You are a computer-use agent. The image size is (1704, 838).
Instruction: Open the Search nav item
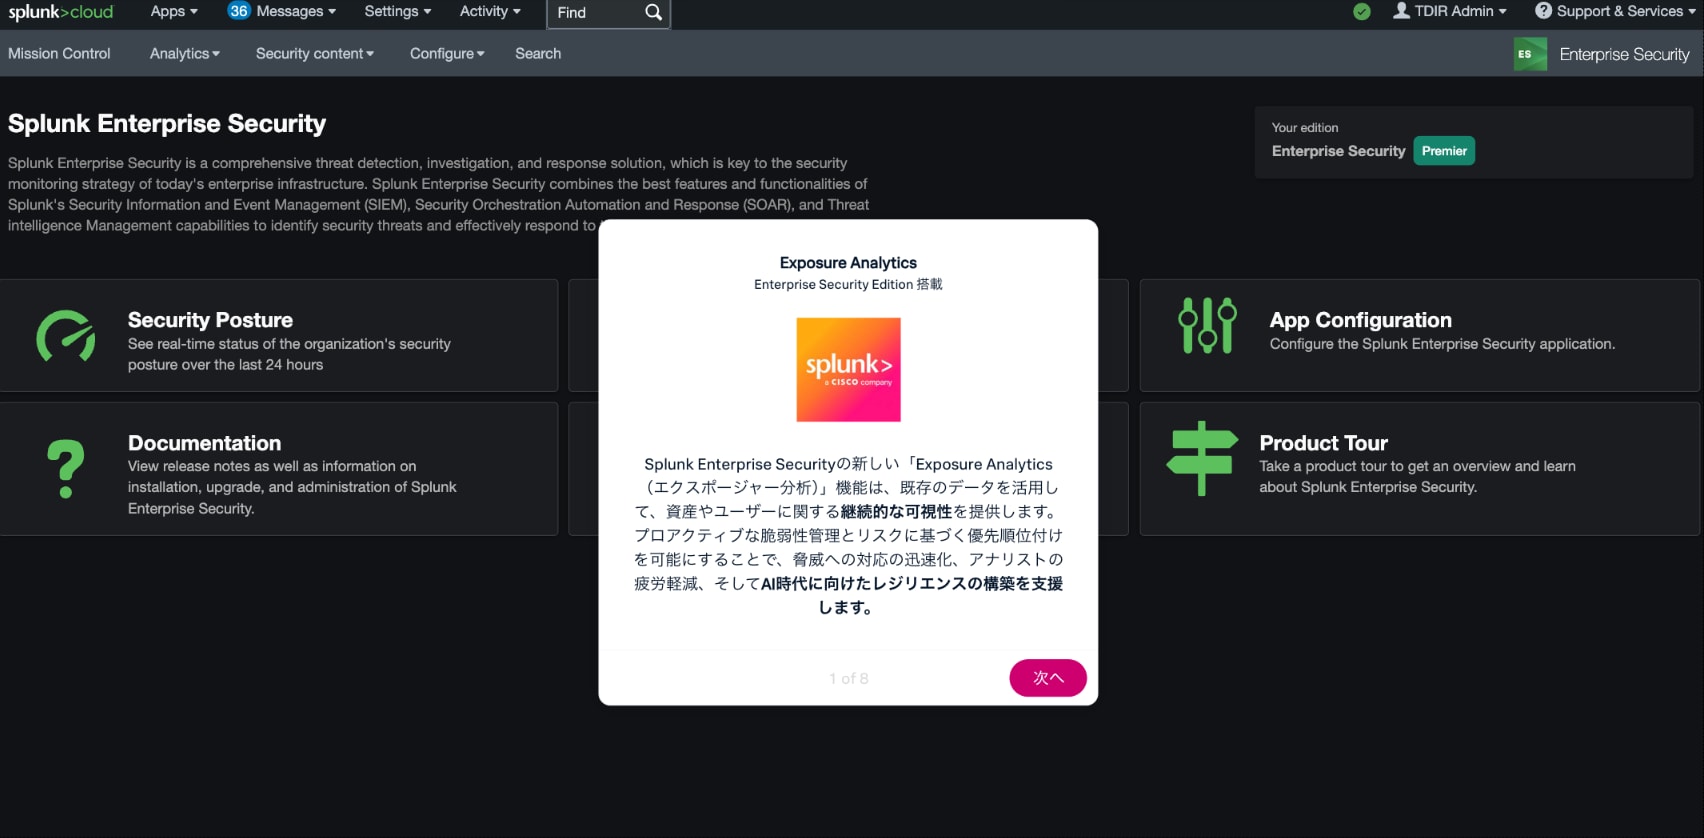[538, 53]
